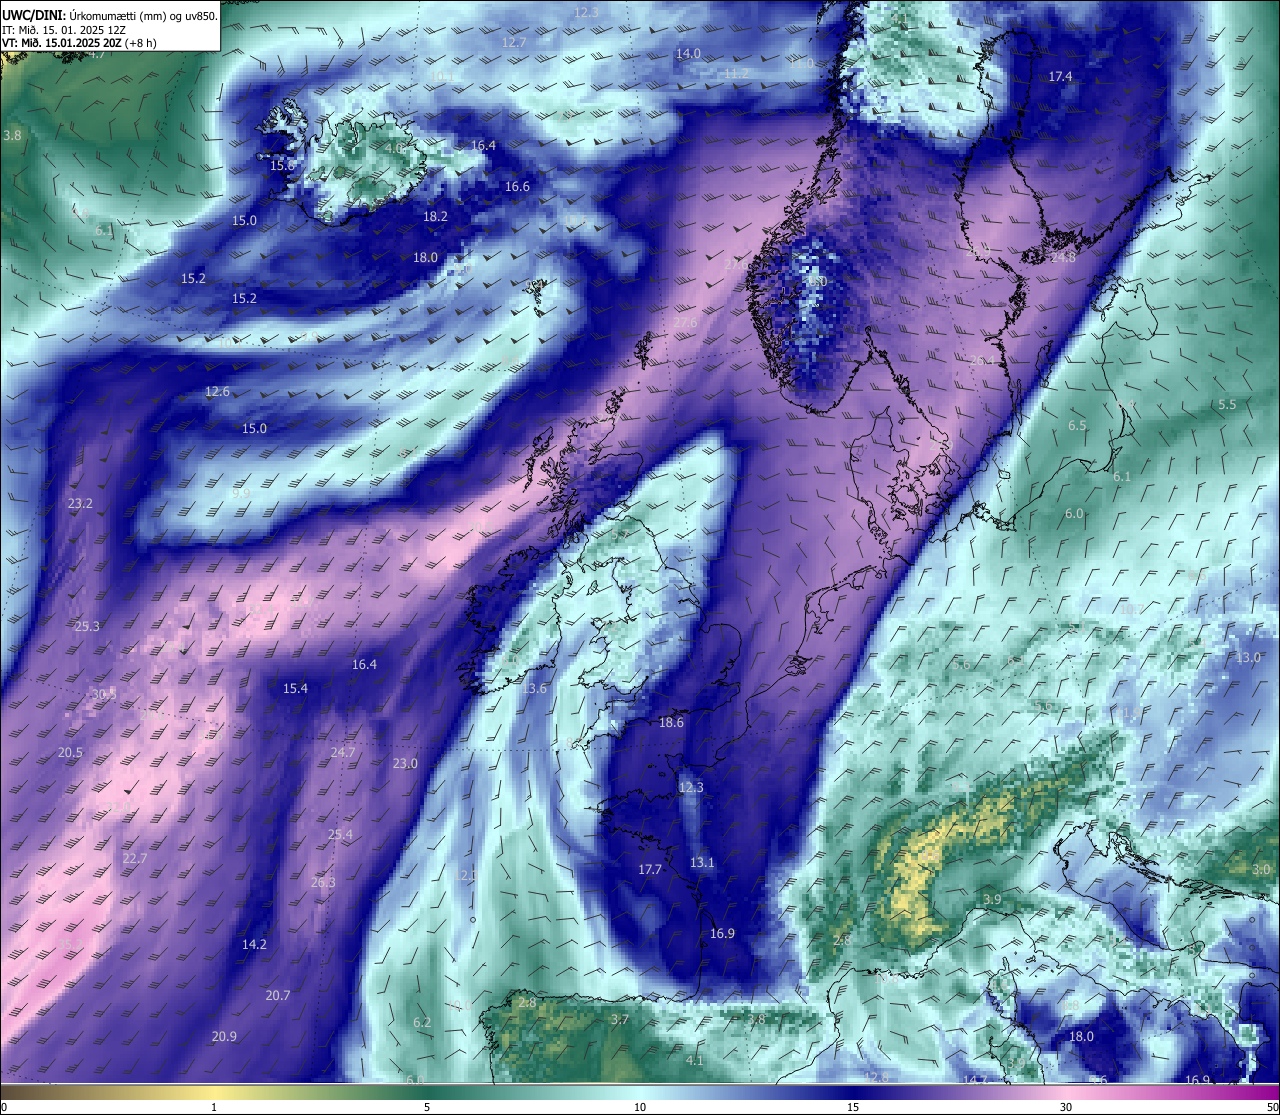Click the 22.7 value in the lower left
1280x1115 pixels.
[x=134, y=859]
